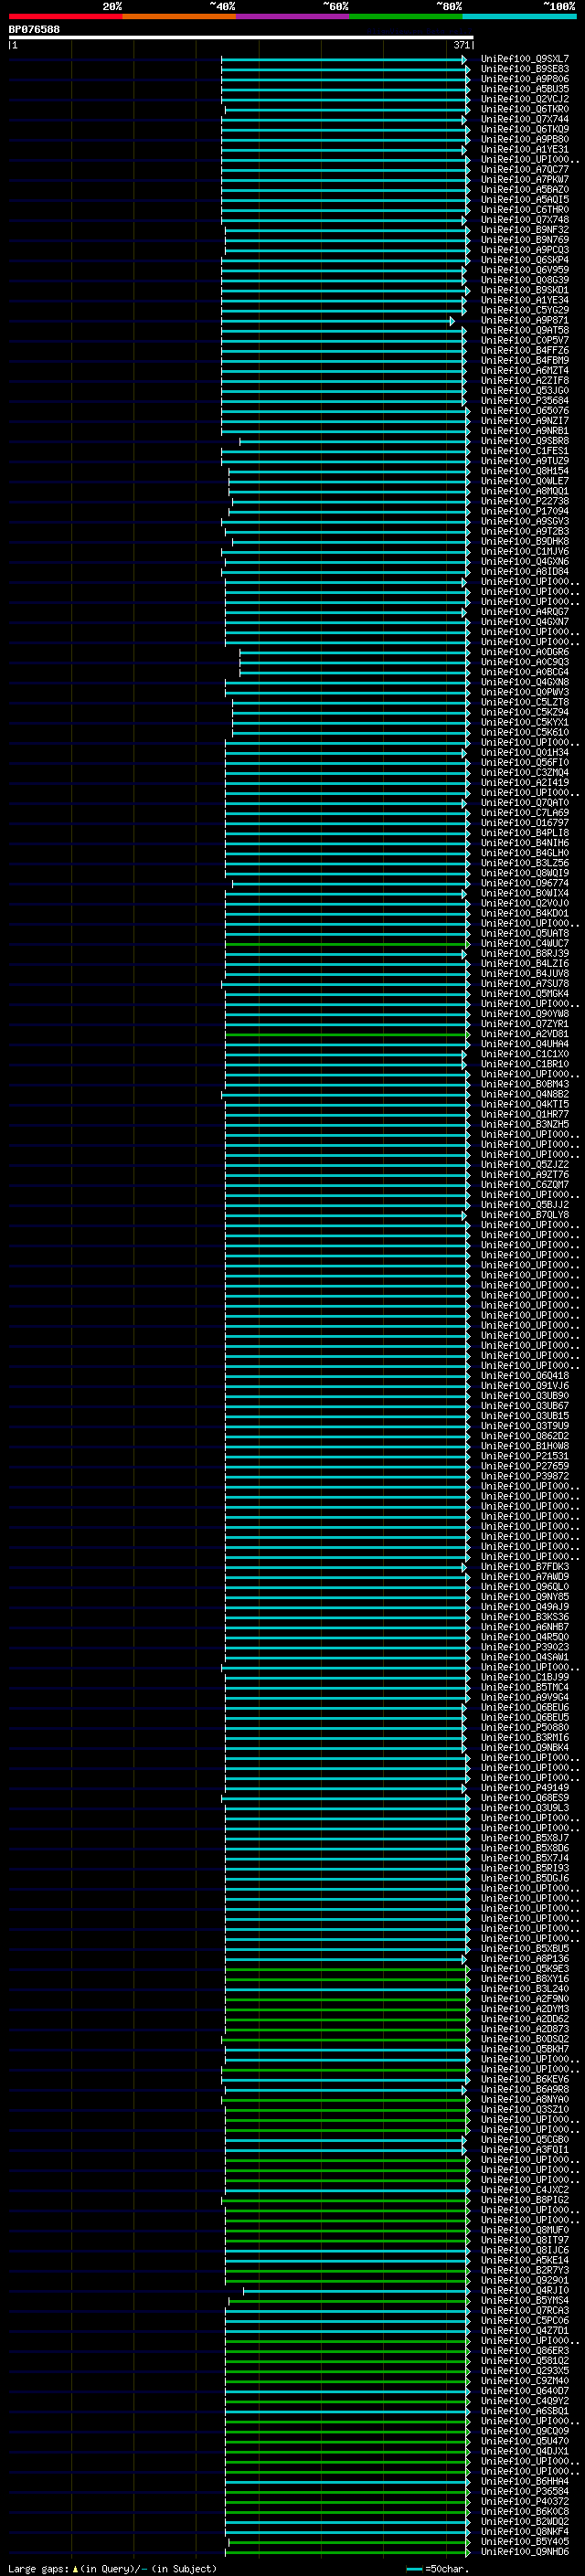
Task: Select hit label UniRef100_A5BAZ0
Action: 524,189
